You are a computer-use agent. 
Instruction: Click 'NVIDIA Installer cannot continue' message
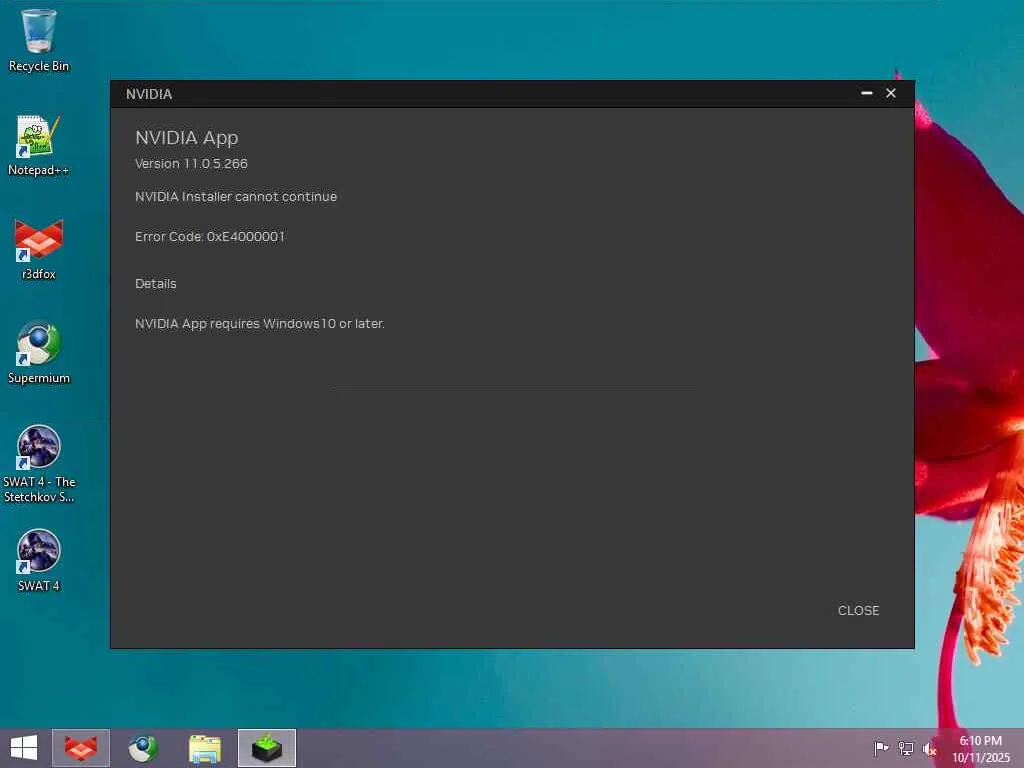coord(236,197)
